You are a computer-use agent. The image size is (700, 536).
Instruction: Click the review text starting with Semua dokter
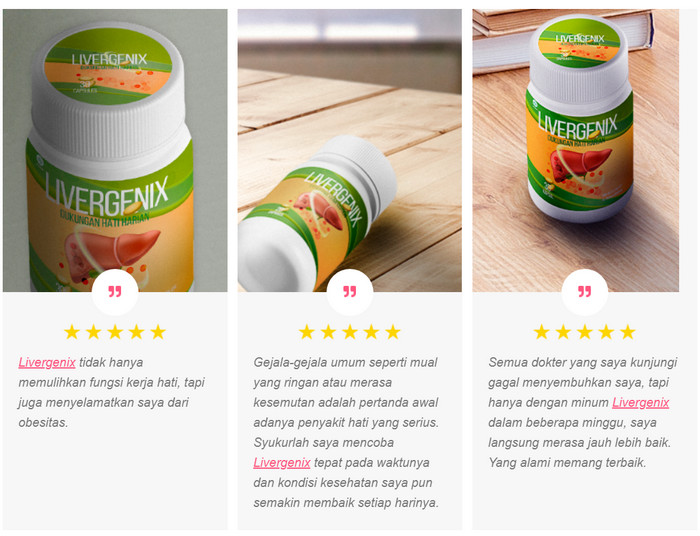coord(583,412)
